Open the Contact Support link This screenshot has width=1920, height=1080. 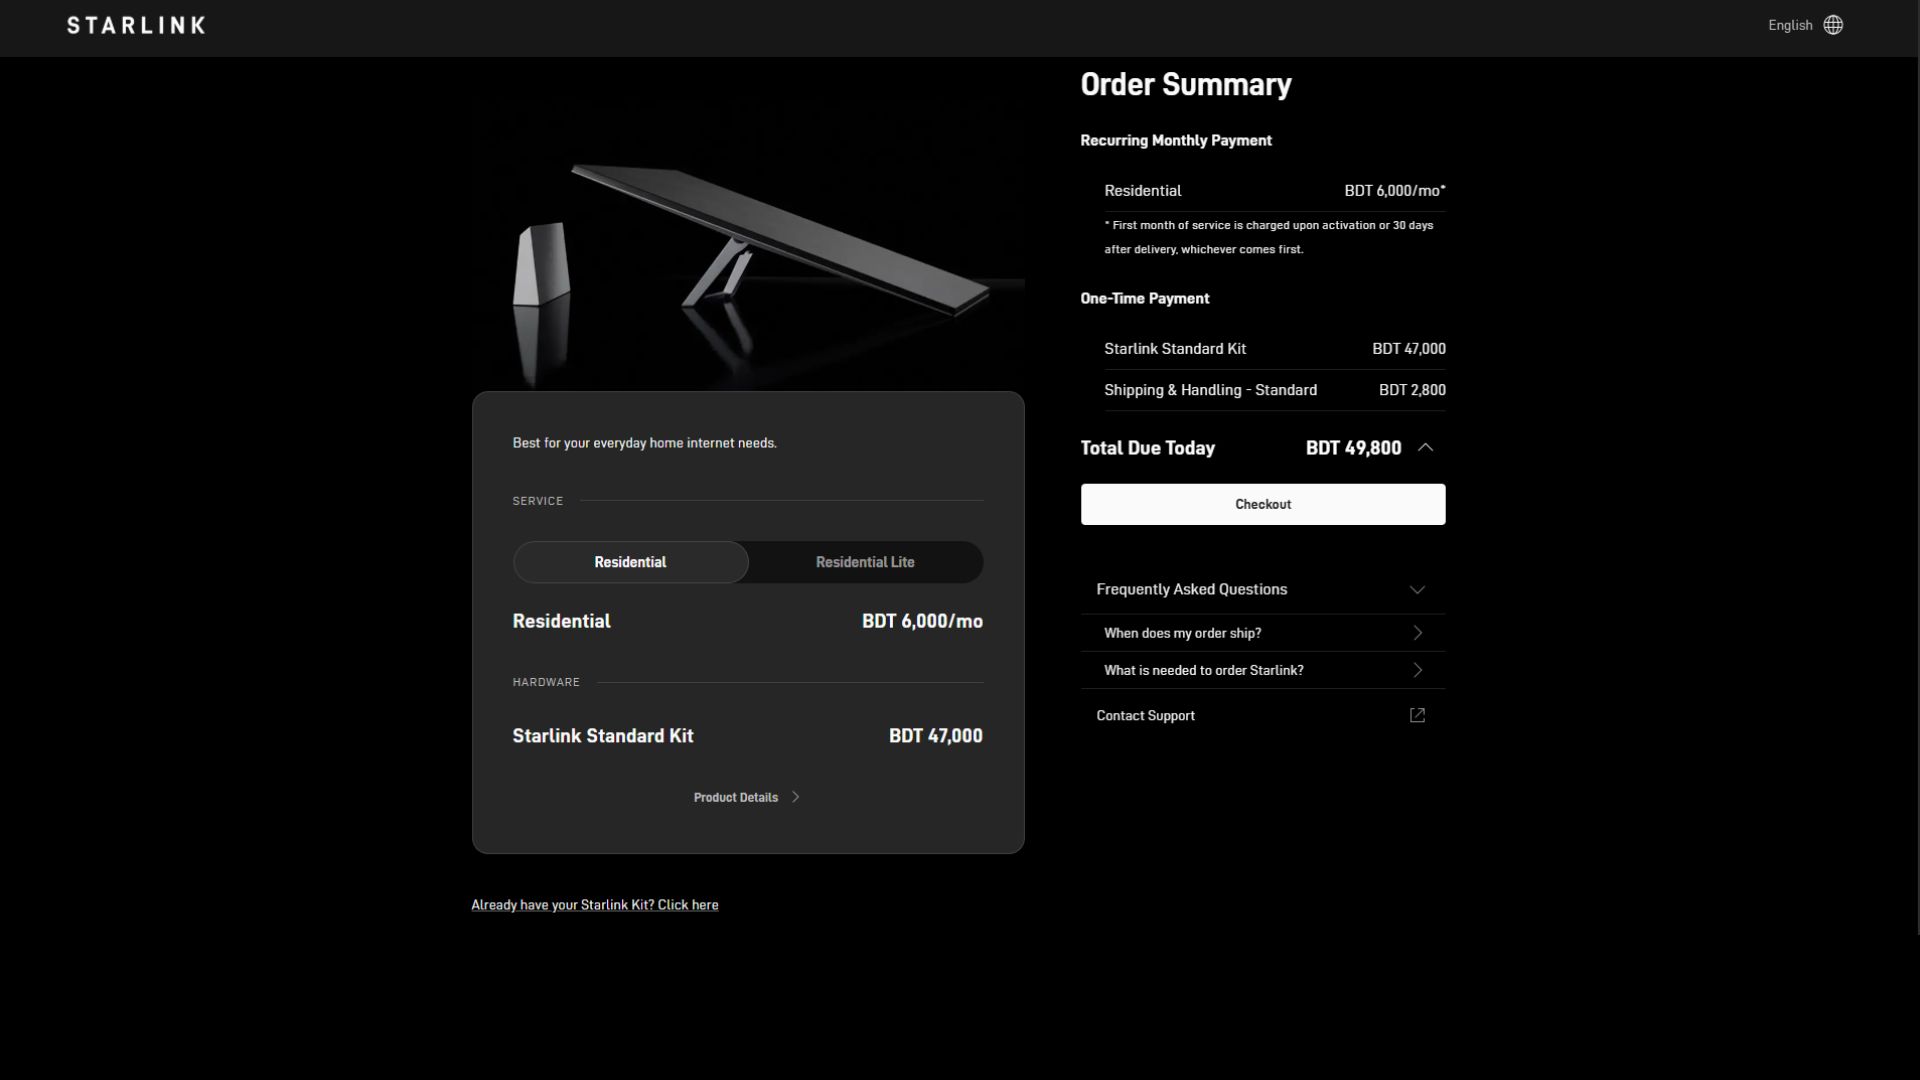[x=1145, y=715]
